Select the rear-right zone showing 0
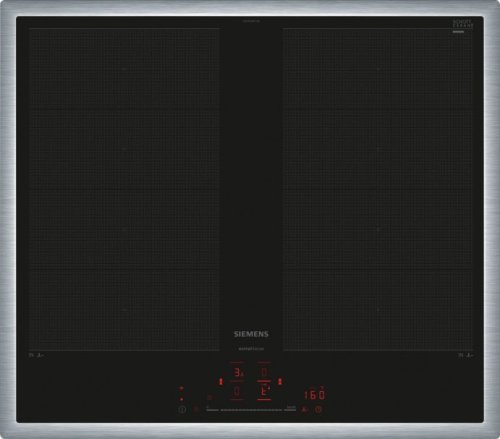The width and height of the screenshot is (500, 439). click(264, 372)
